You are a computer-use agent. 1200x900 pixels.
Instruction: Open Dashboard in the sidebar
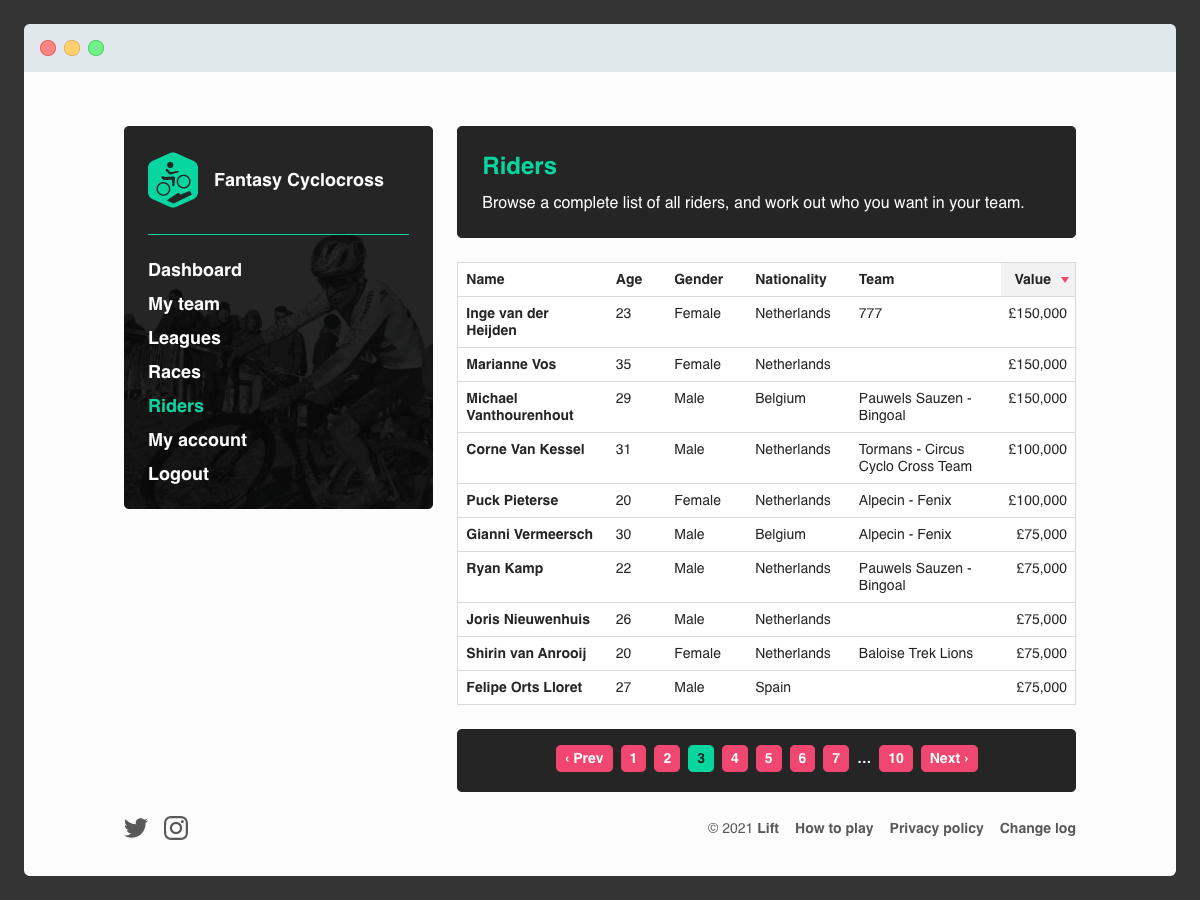tap(195, 270)
